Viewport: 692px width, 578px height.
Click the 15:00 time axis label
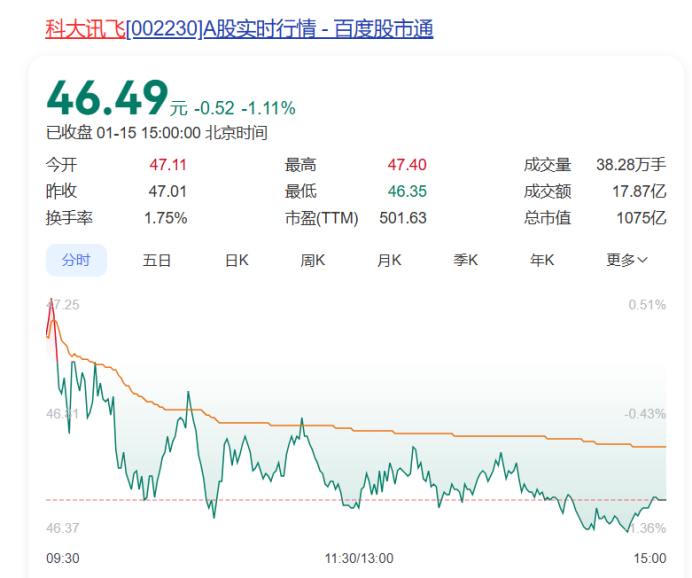tap(650, 559)
